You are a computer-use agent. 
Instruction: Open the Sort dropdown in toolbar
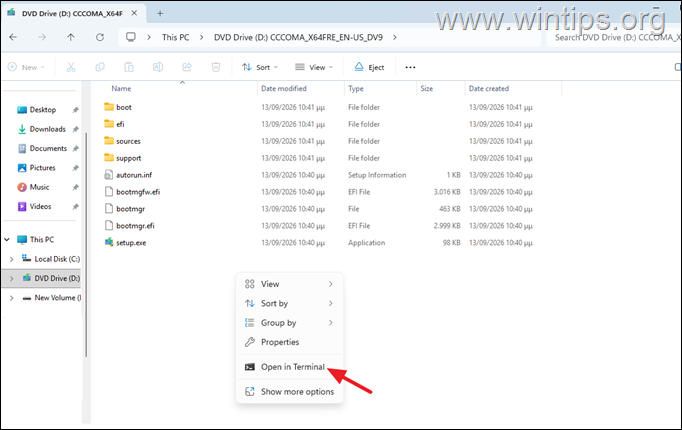[260, 67]
